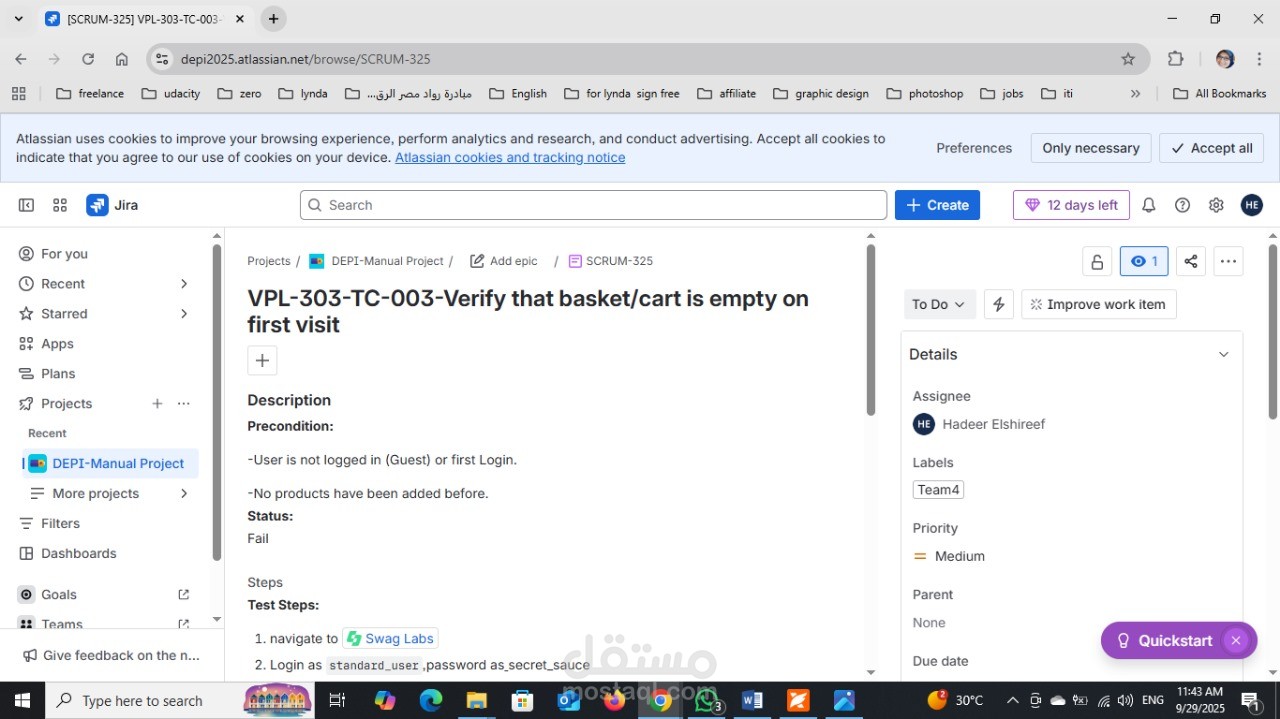Screen dimensions: 1280x719
Task: Reload the page
Action: [x=88, y=59]
